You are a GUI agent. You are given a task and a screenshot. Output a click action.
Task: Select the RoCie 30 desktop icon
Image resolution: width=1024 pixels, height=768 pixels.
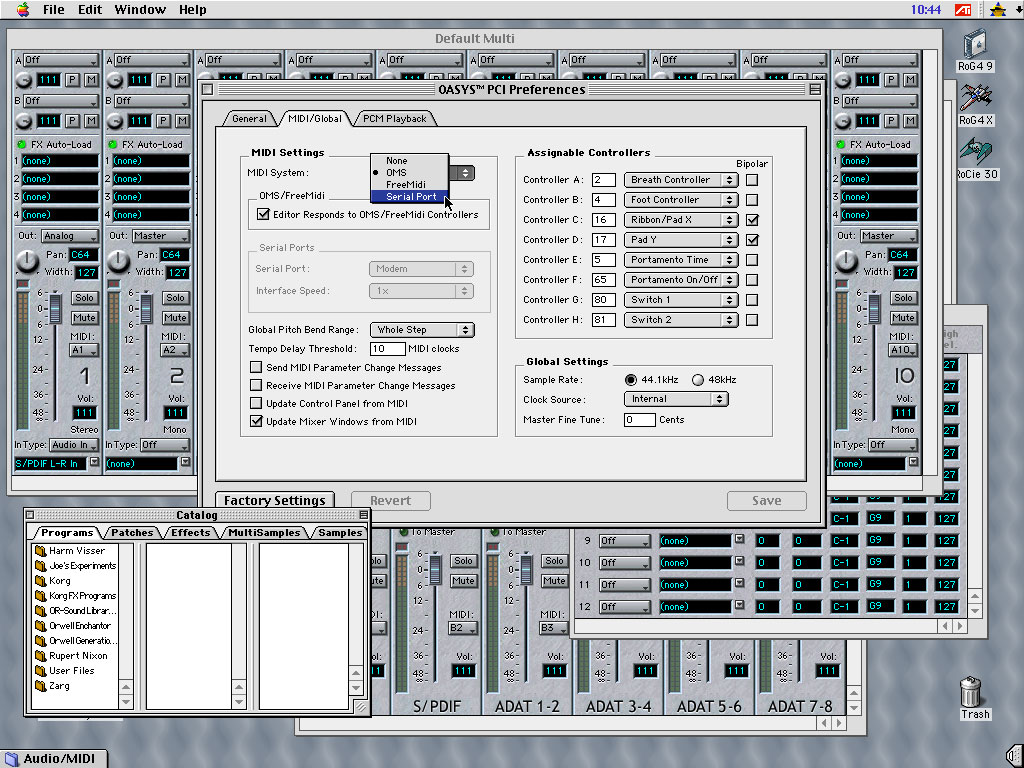pos(975,152)
